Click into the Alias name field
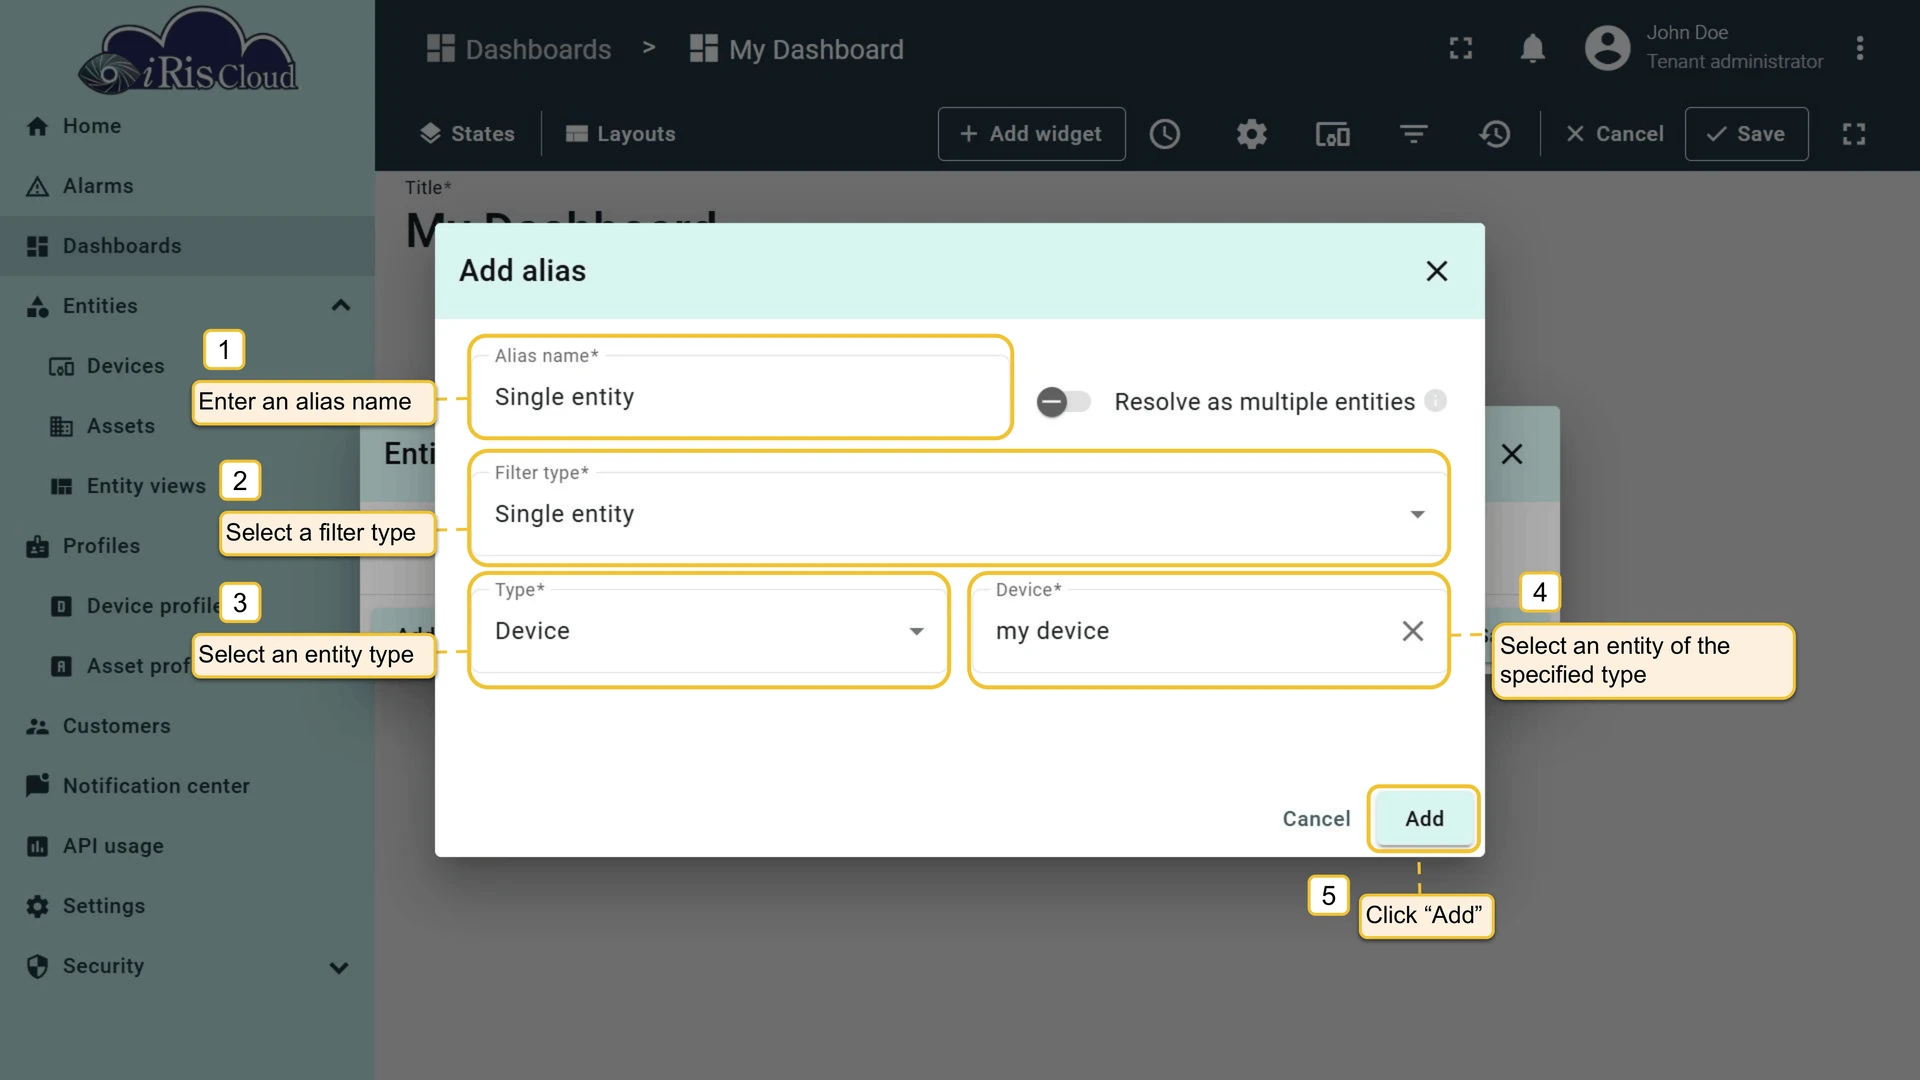Screen dimensions: 1920x1080 coord(740,397)
